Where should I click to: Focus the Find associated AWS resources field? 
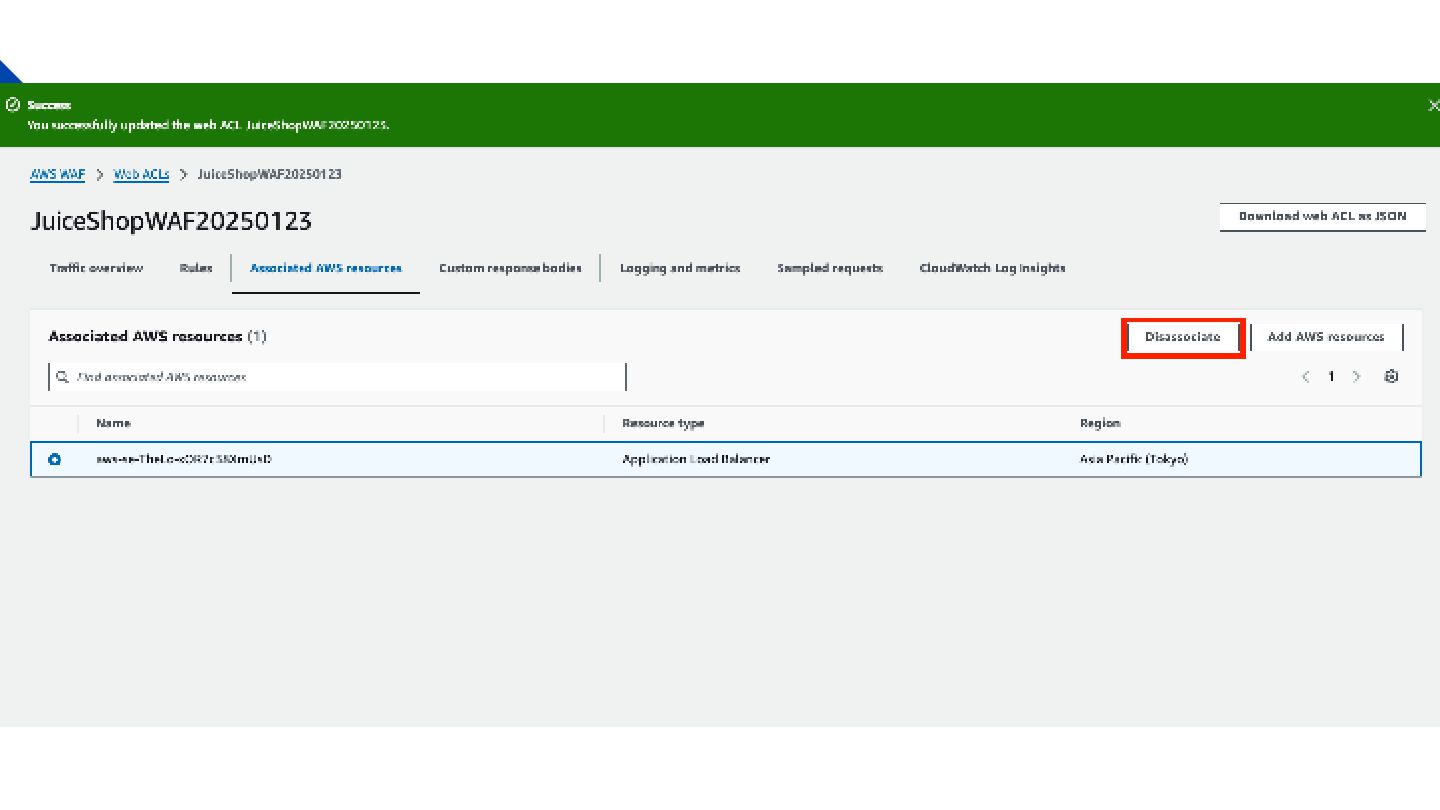(337, 377)
